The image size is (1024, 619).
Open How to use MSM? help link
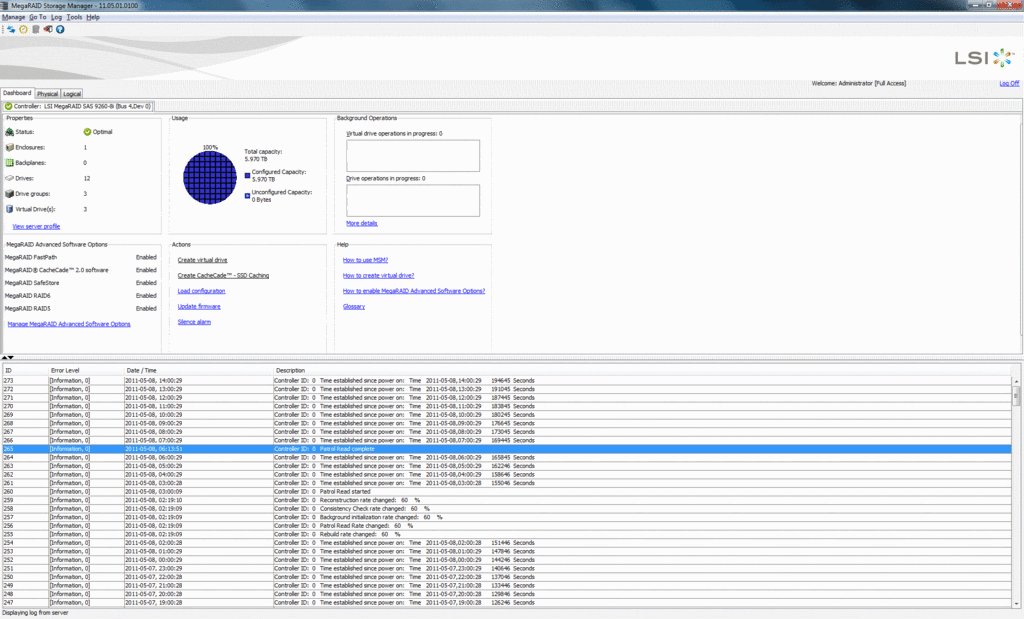coord(366,260)
